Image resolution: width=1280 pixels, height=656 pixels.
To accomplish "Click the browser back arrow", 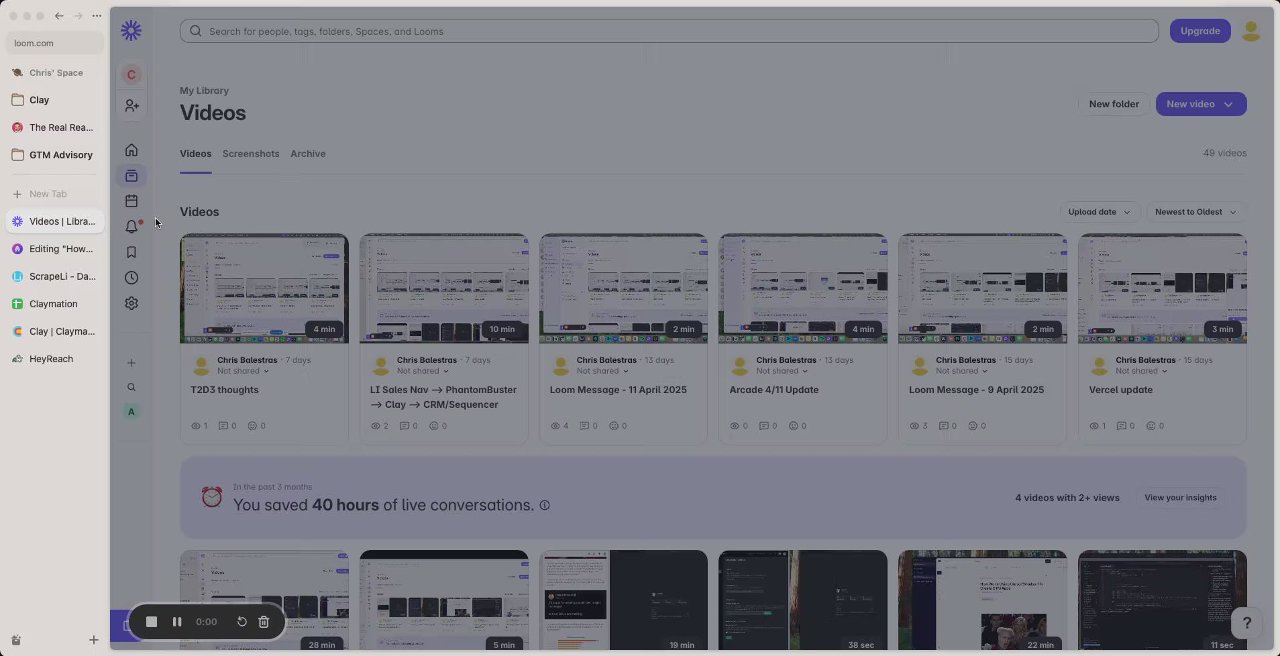I will coord(59,16).
